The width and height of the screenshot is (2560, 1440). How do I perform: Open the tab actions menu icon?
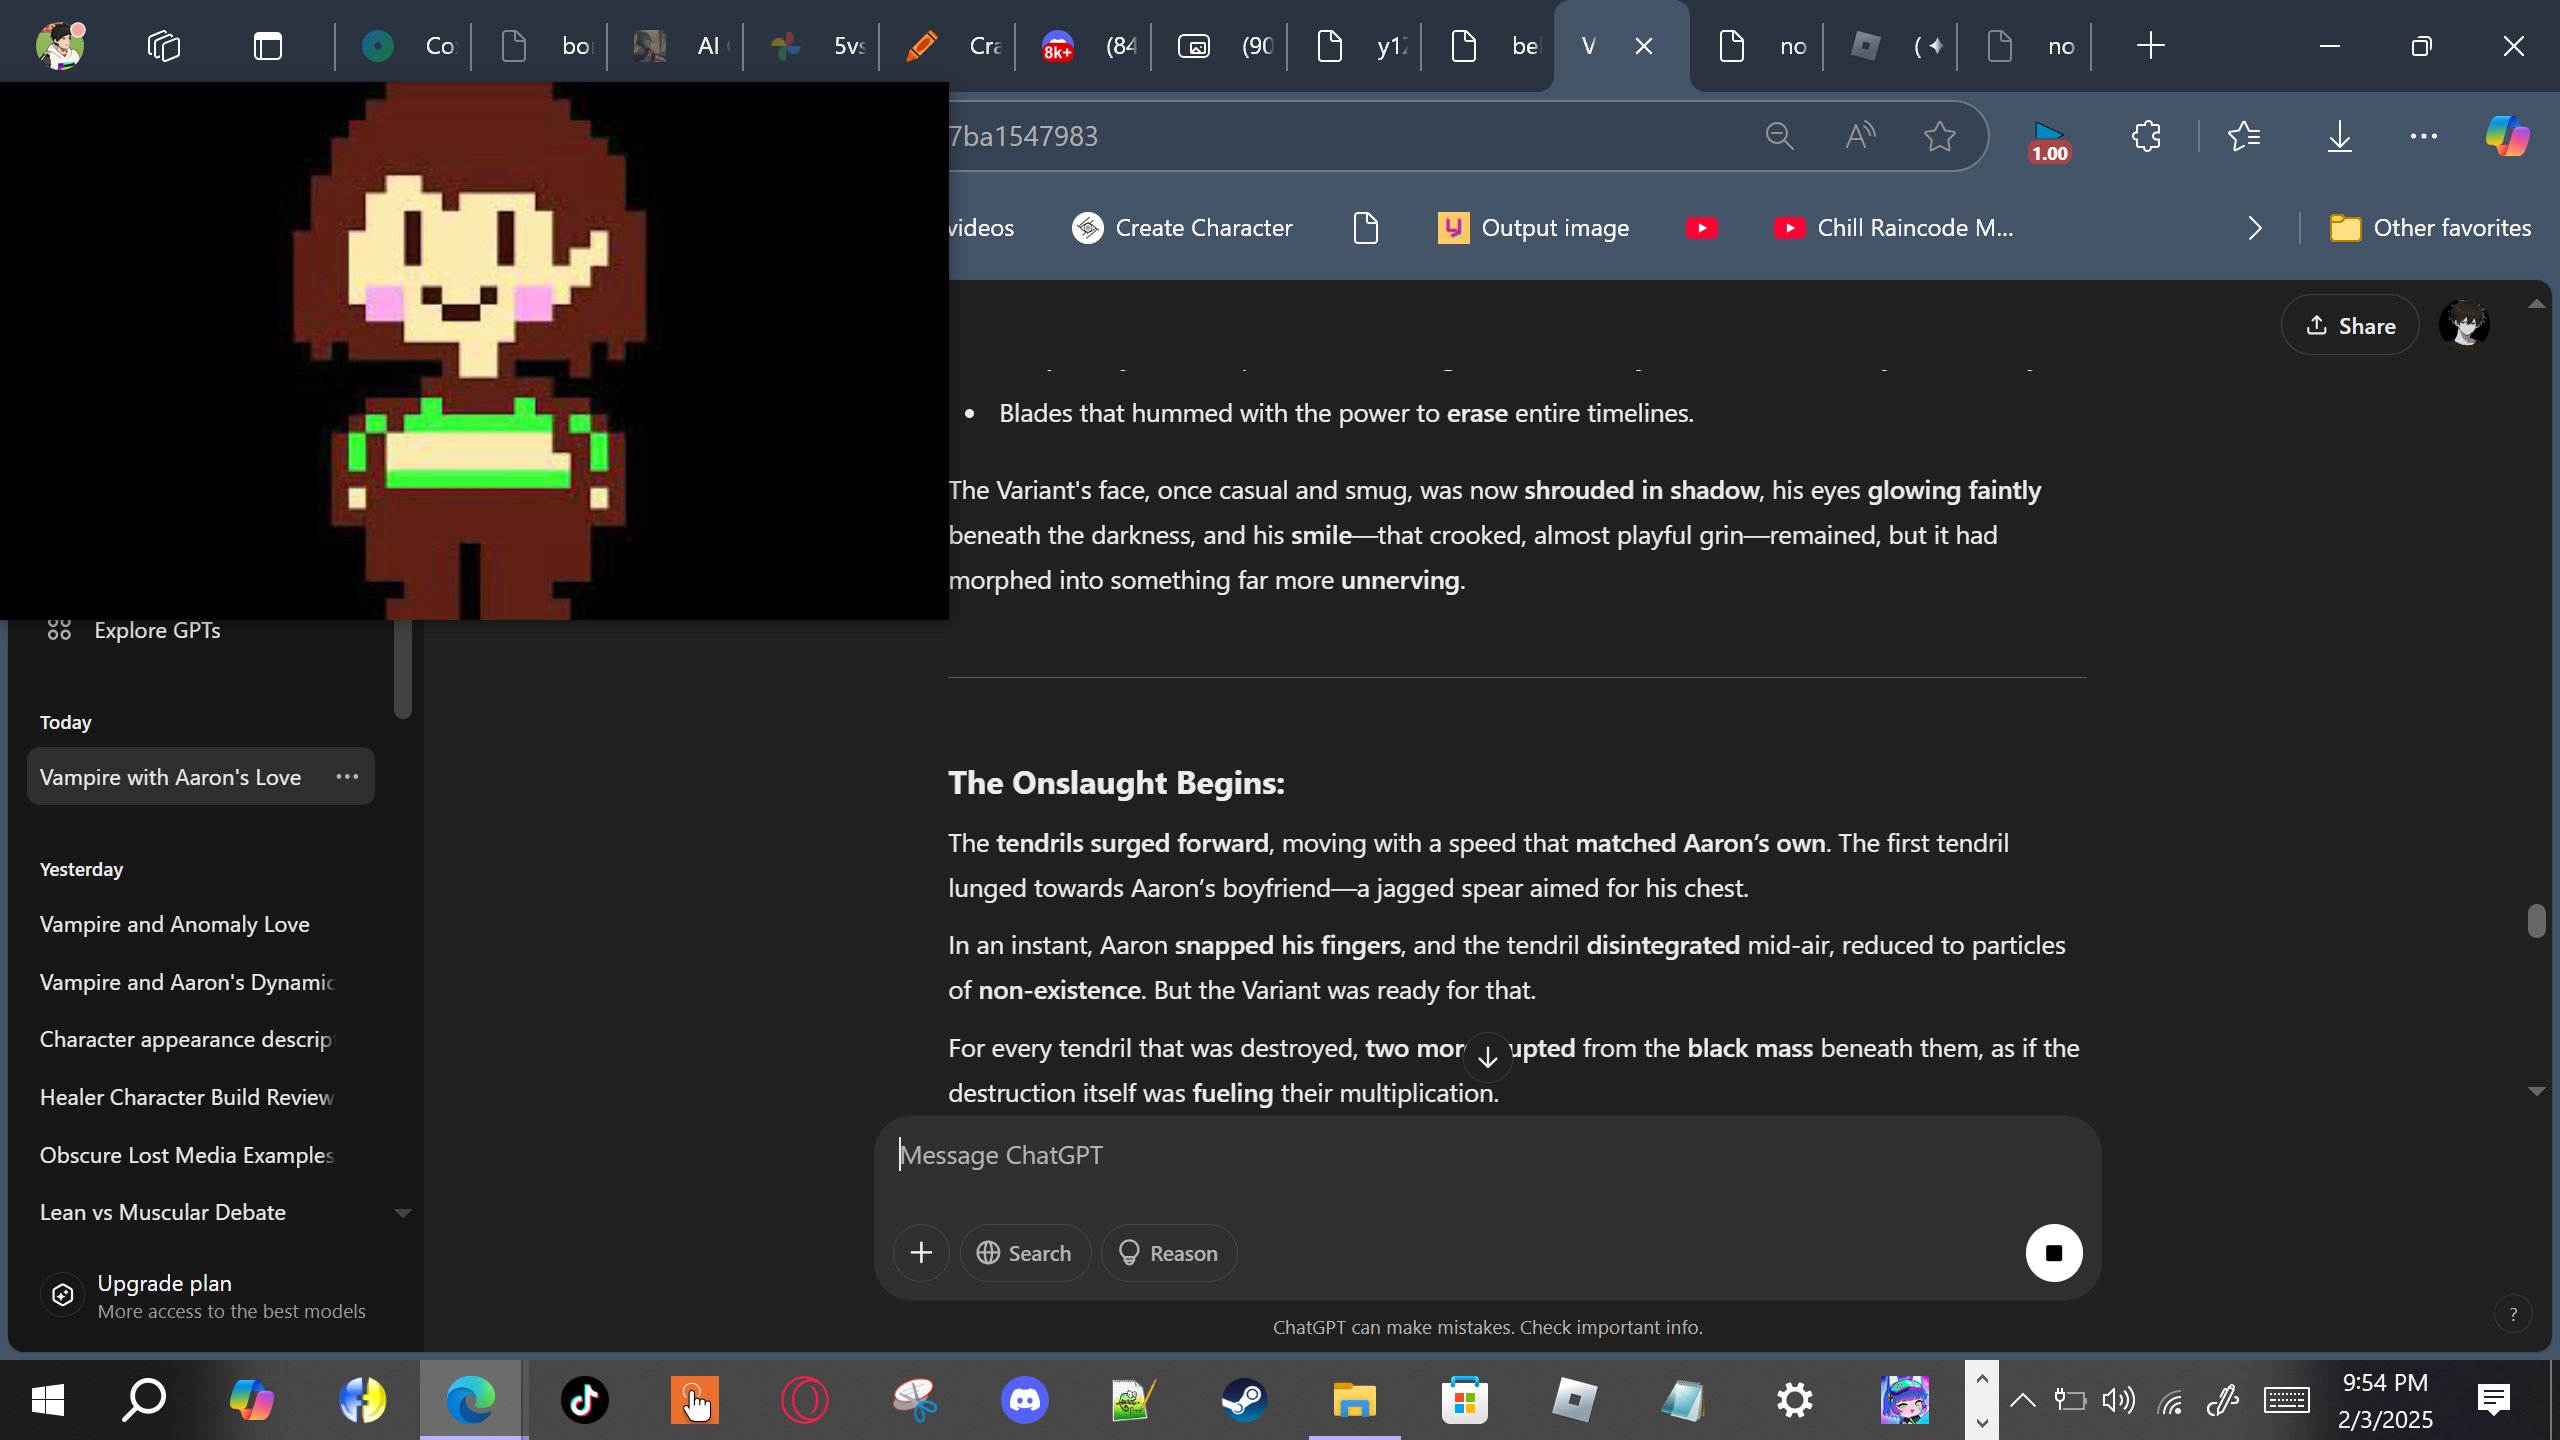pyautogui.click(x=268, y=46)
